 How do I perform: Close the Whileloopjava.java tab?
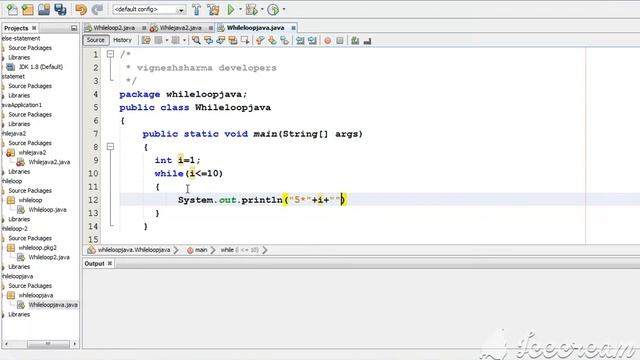click(x=293, y=28)
